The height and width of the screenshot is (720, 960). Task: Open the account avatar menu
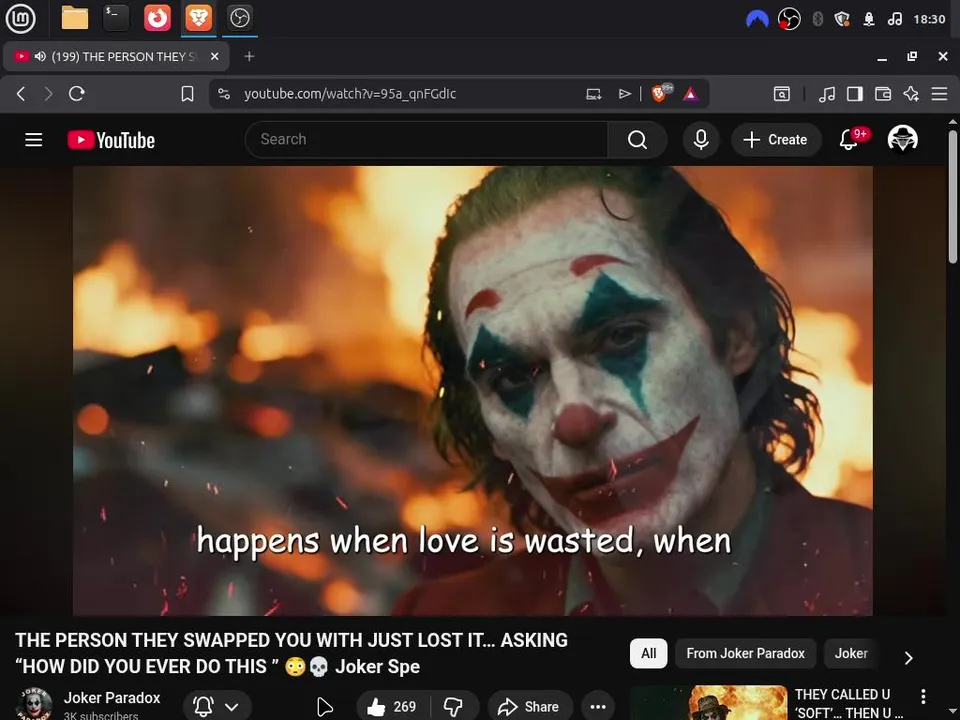tap(902, 139)
